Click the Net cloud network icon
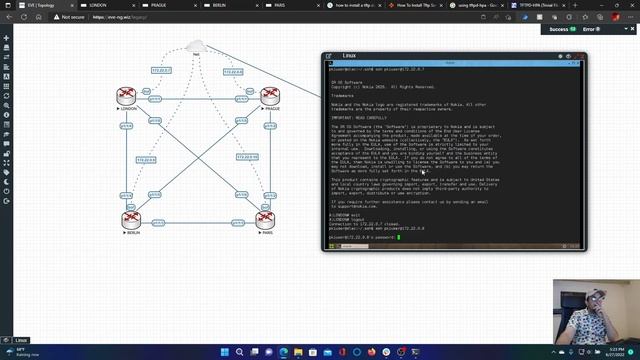640x360 pixels. 196,46
